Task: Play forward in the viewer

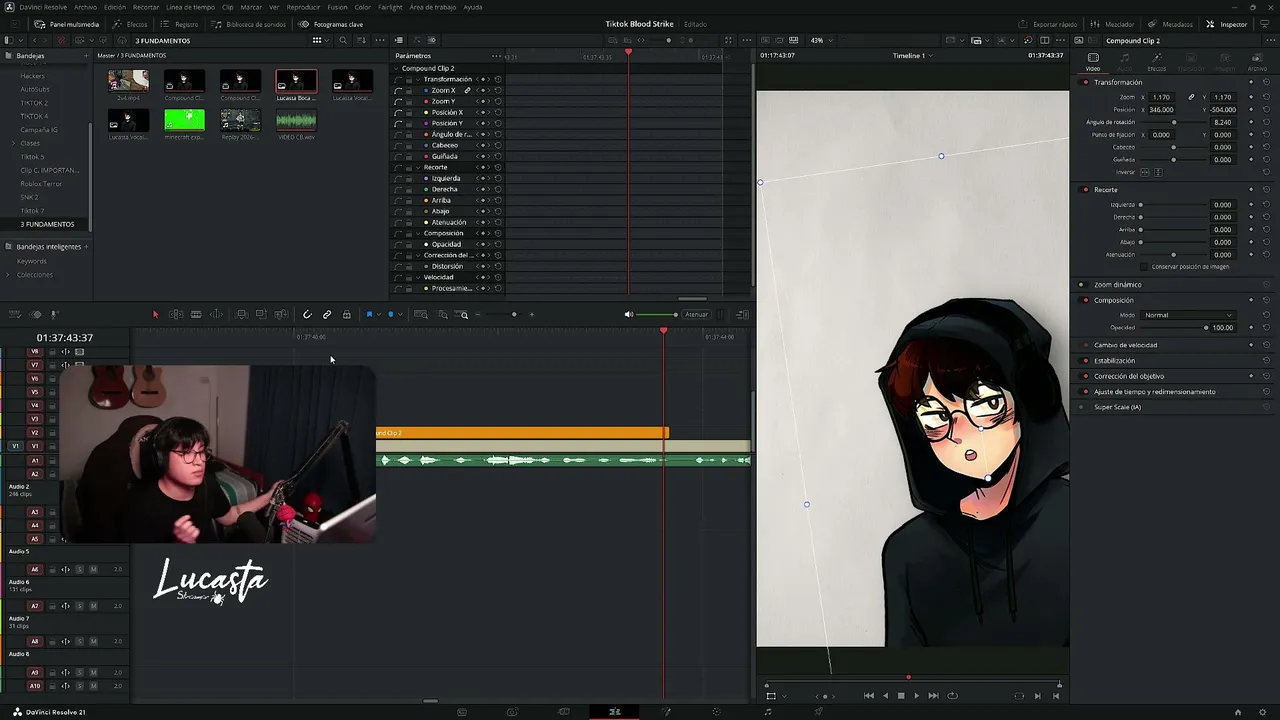Action: coord(916,696)
